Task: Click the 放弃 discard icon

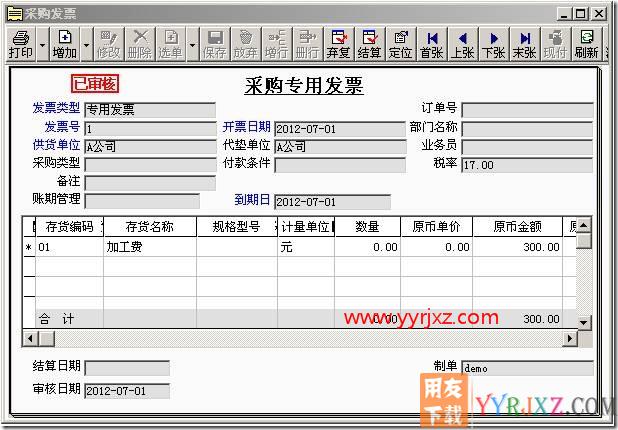Action: click(246, 44)
